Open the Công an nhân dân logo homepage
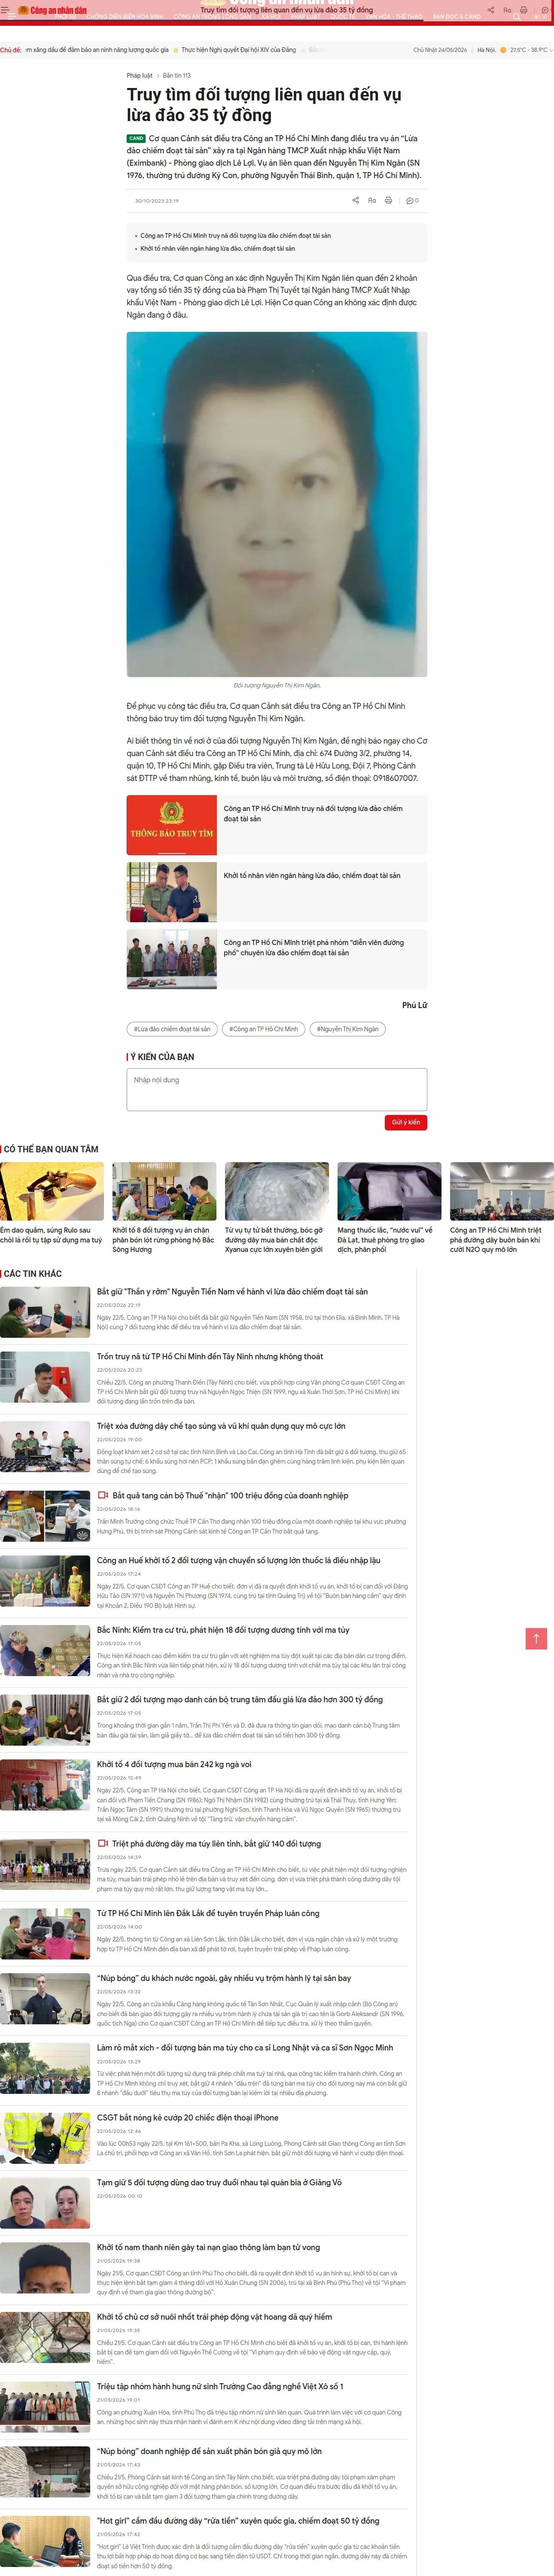The height and width of the screenshot is (2576, 554). [53, 10]
